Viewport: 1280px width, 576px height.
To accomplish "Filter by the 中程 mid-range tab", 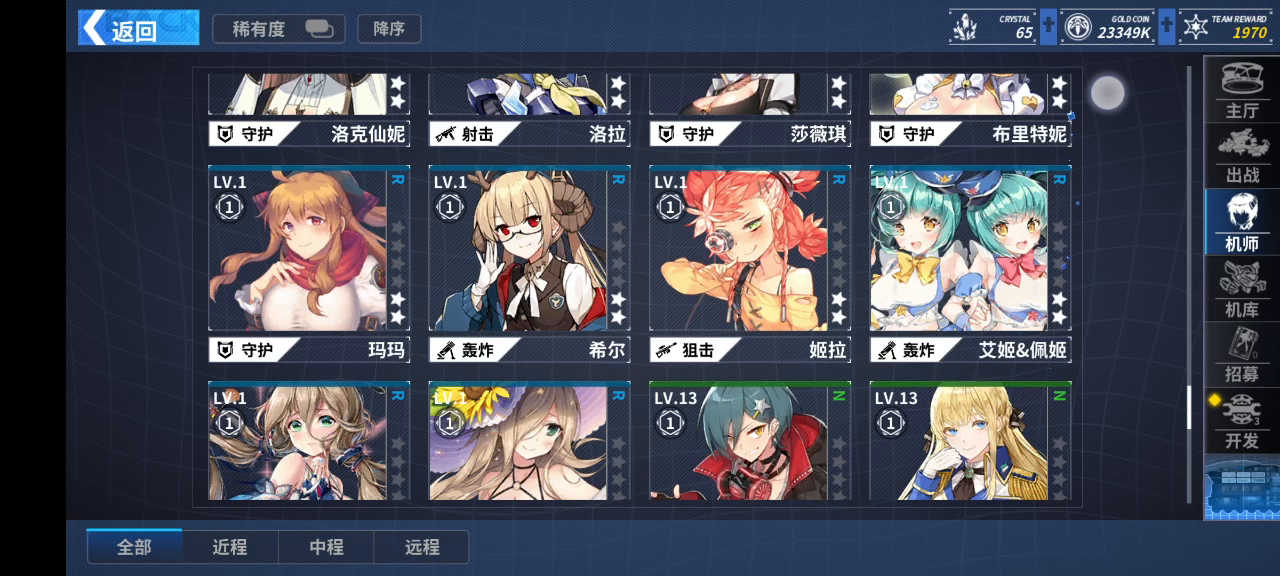I will click(326, 547).
